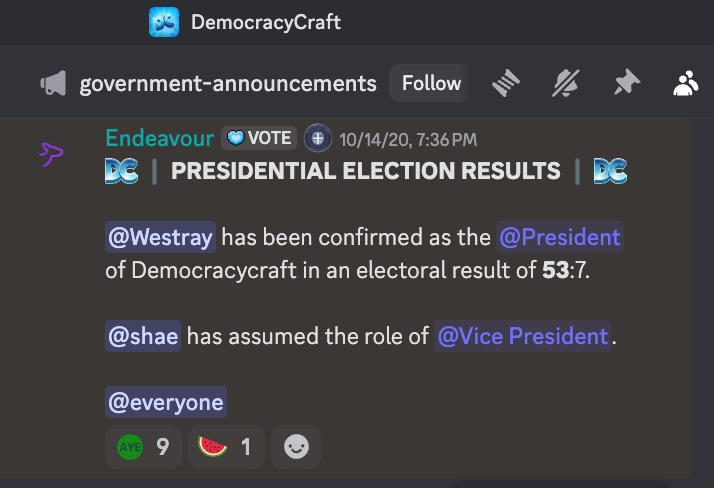Toggle the AYE reaction with 9 votes

tap(143, 447)
